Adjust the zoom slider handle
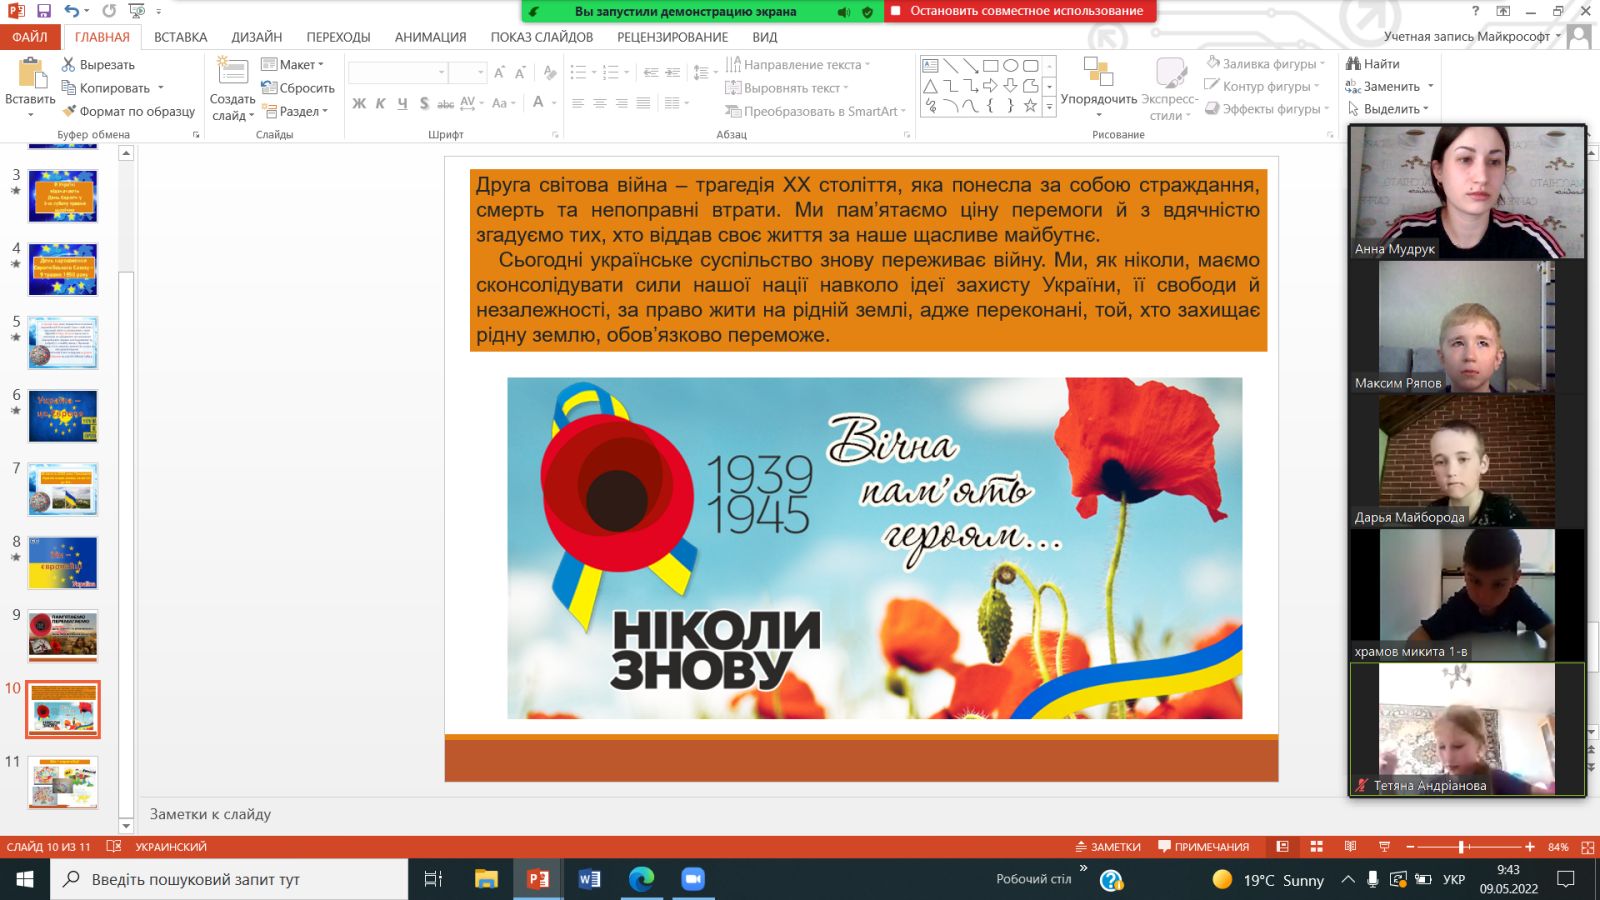This screenshot has height=900, width=1600. click(x=1461, y=847)
